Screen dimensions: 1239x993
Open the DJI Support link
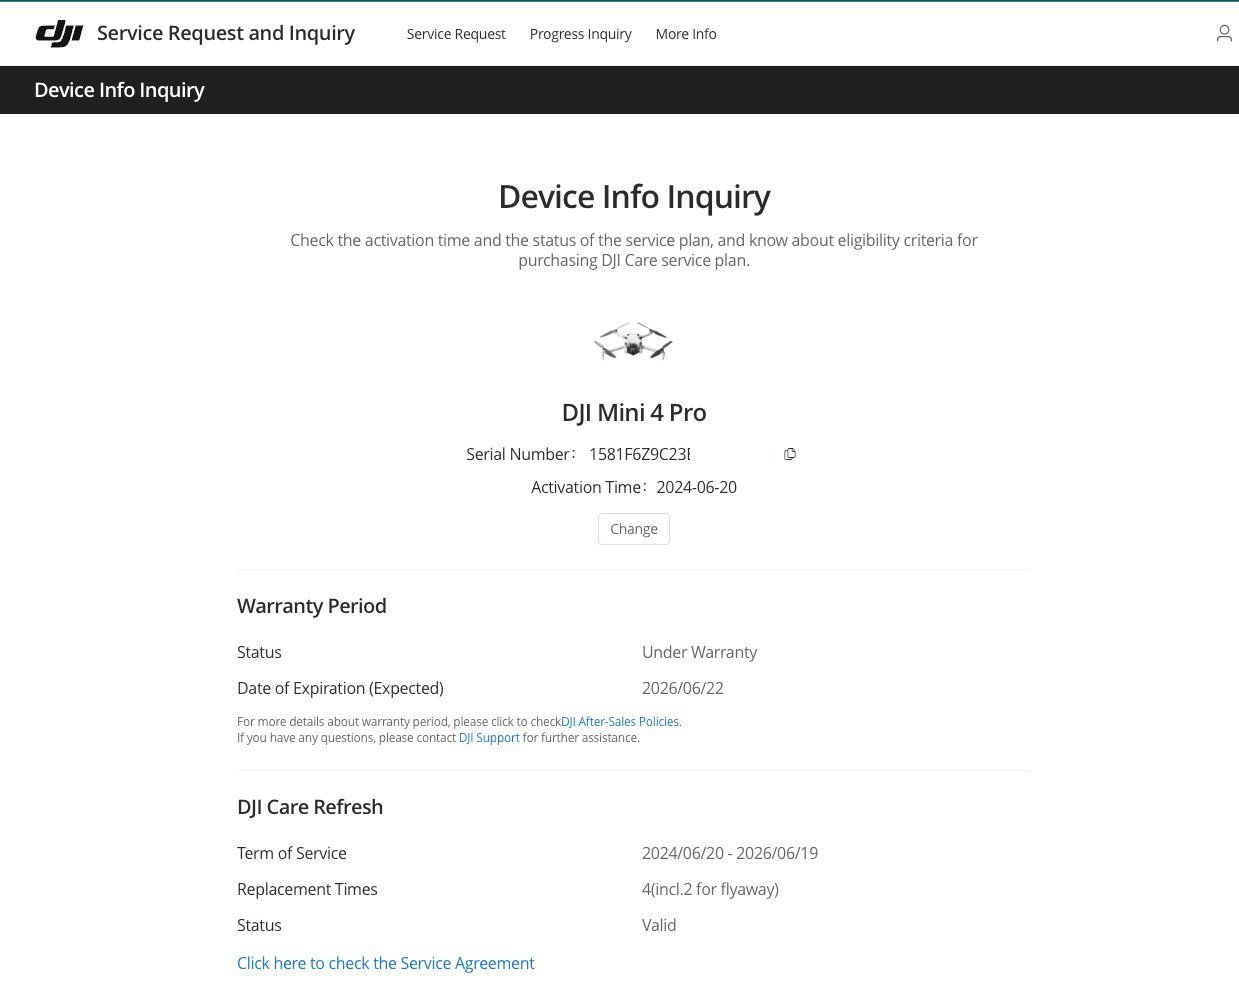489,738
